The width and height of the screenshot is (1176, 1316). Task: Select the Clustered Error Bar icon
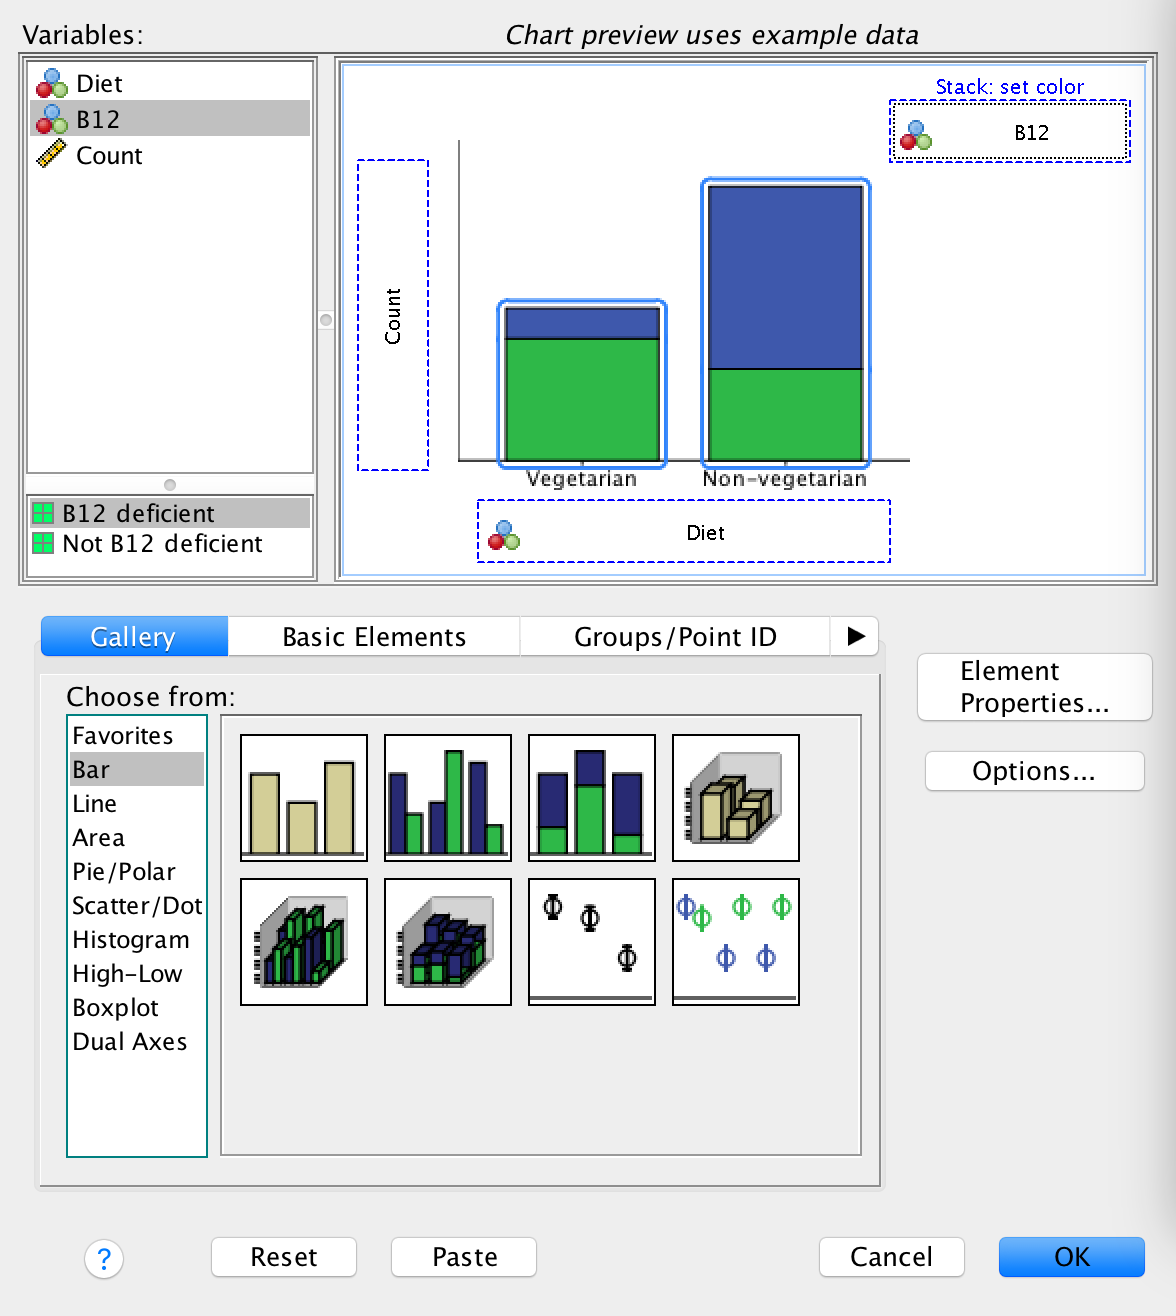tap(735, 941)
